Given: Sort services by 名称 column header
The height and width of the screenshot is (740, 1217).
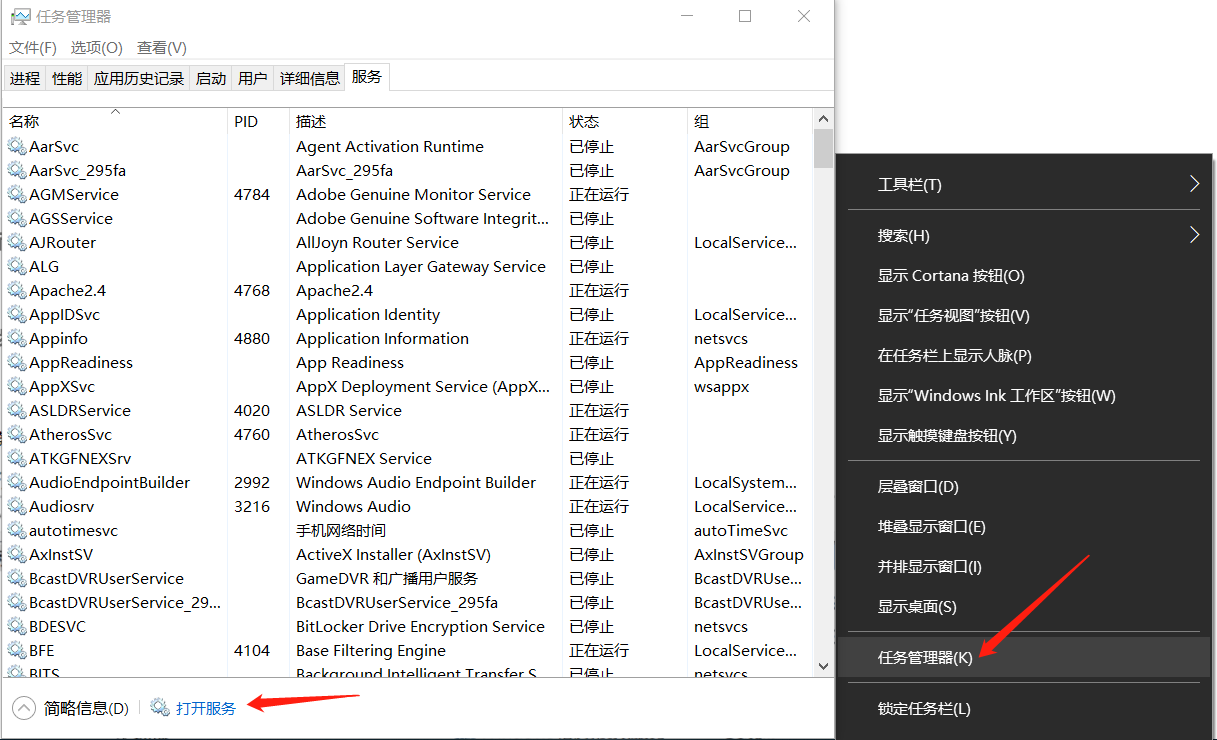Looking at the screenshot, I should pos(115,121).
